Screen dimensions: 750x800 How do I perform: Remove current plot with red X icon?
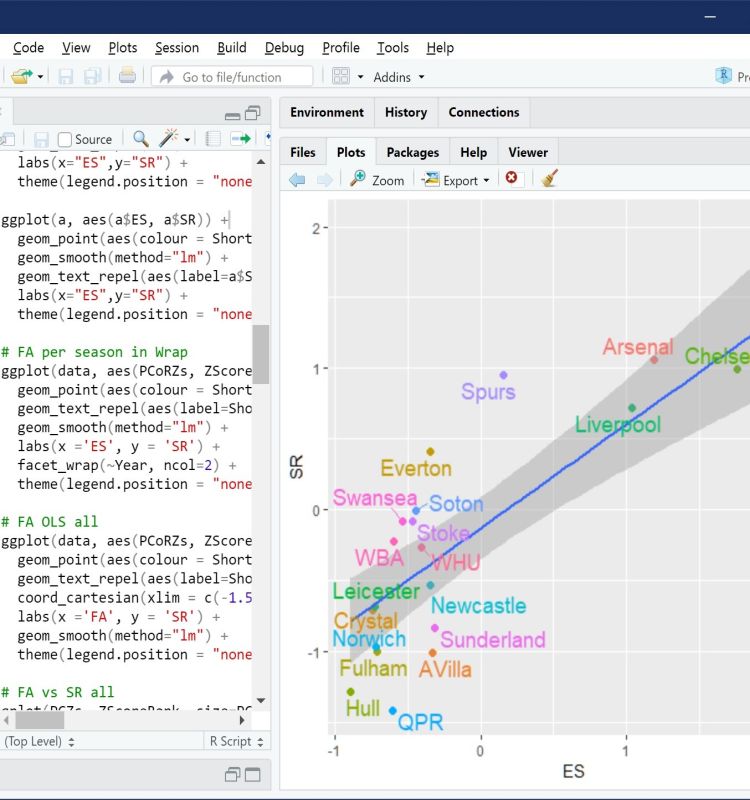(512, 179)
